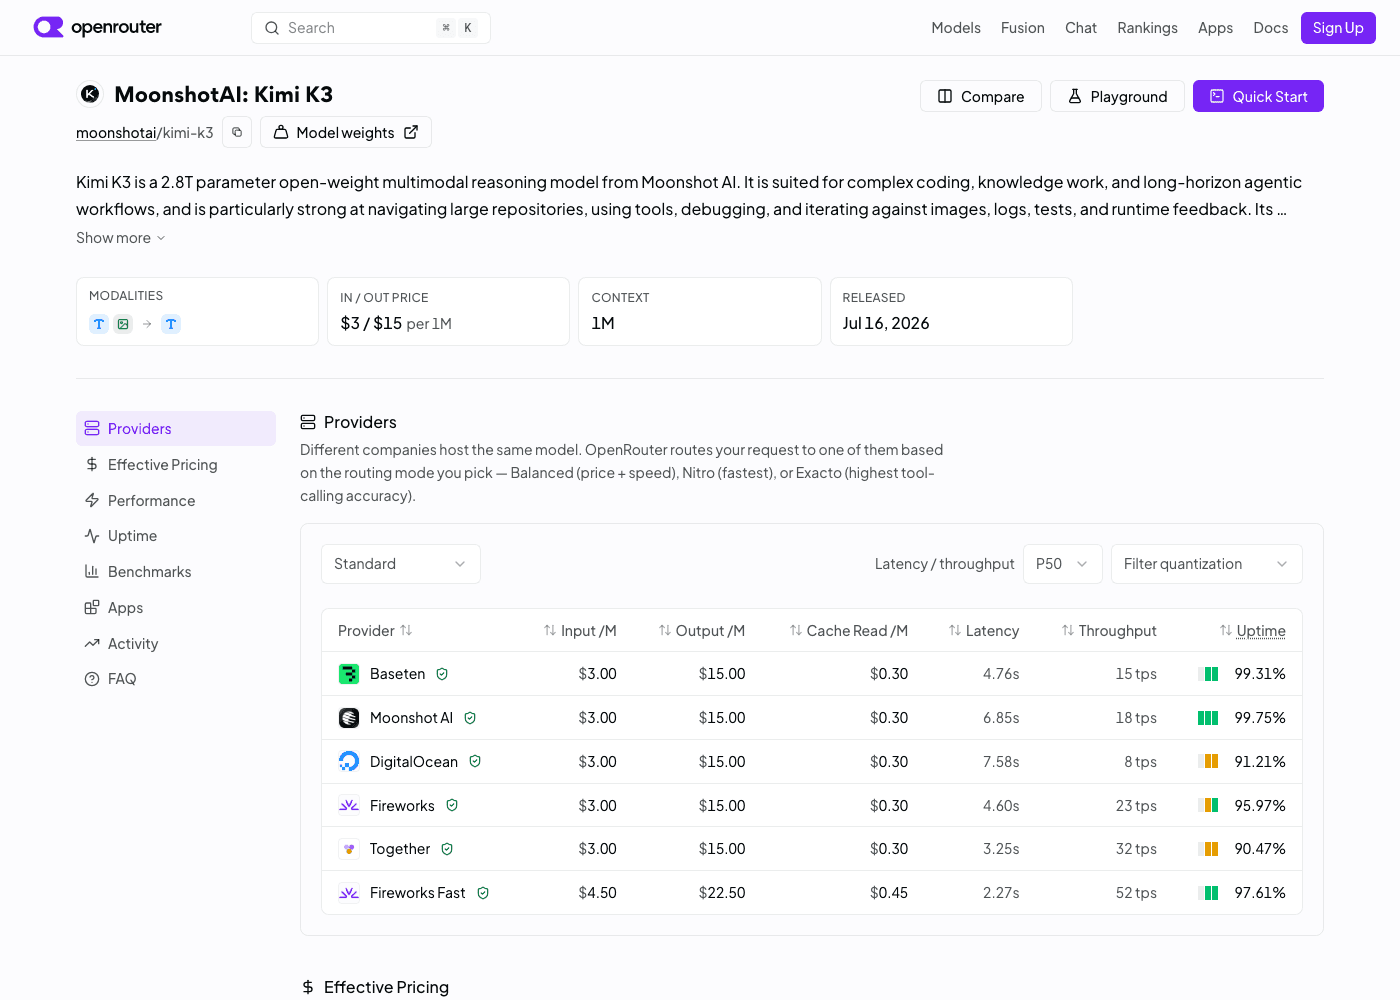Click the shield badge next to Moonshot AI
The width and height of the screenshot is (1400, 1000).
click(470, 718)
